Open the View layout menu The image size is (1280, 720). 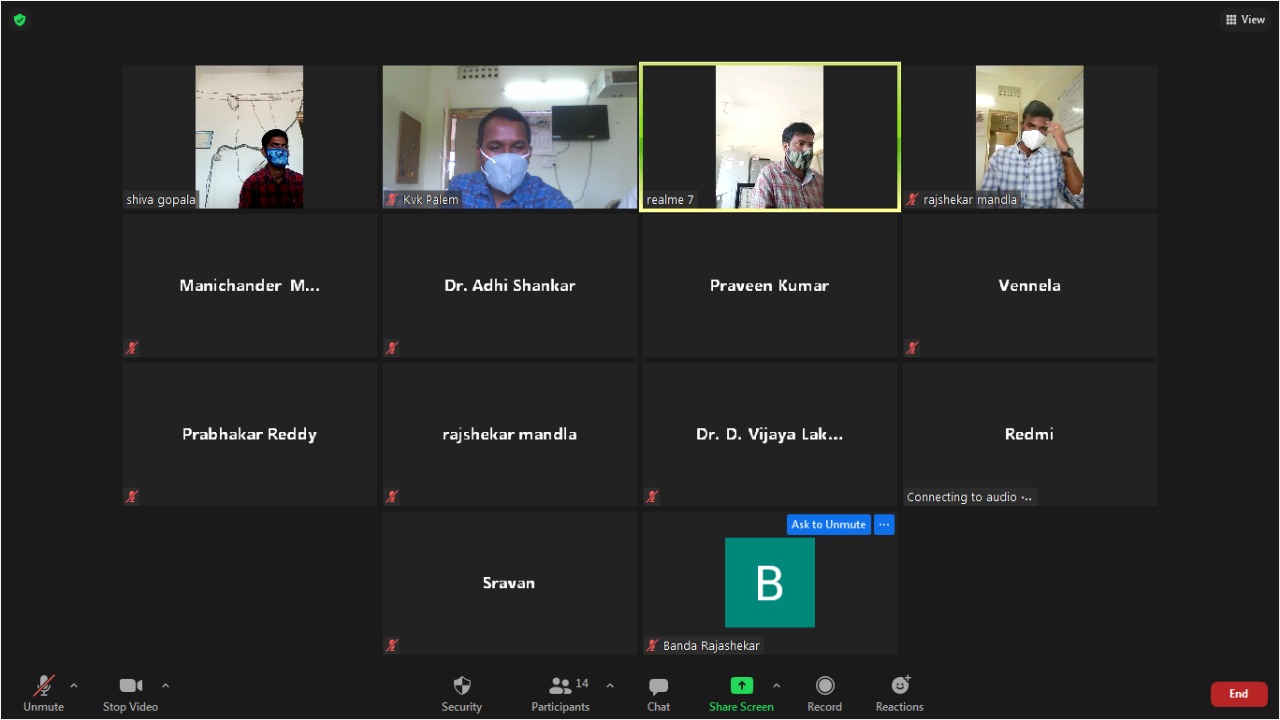[1245, 19]
